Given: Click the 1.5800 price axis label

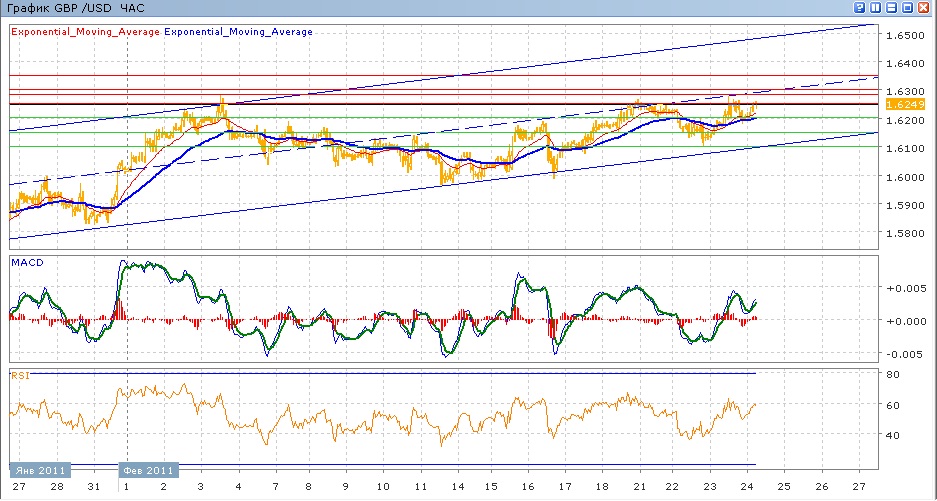Looking at the screenshot, I should pyautogui.click(x=904, y=233).
